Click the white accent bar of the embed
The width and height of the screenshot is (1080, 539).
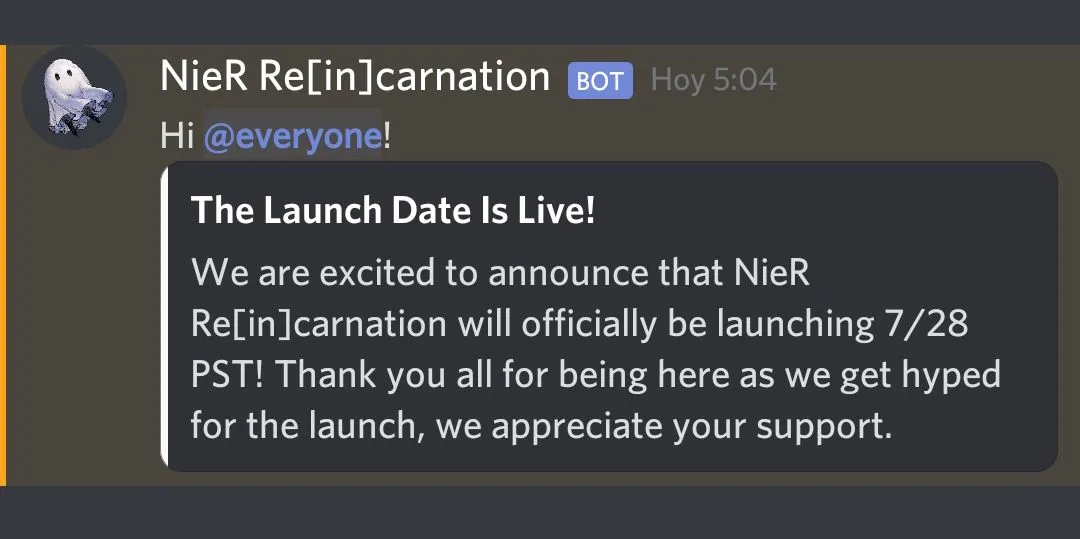[x=164, y=317]
